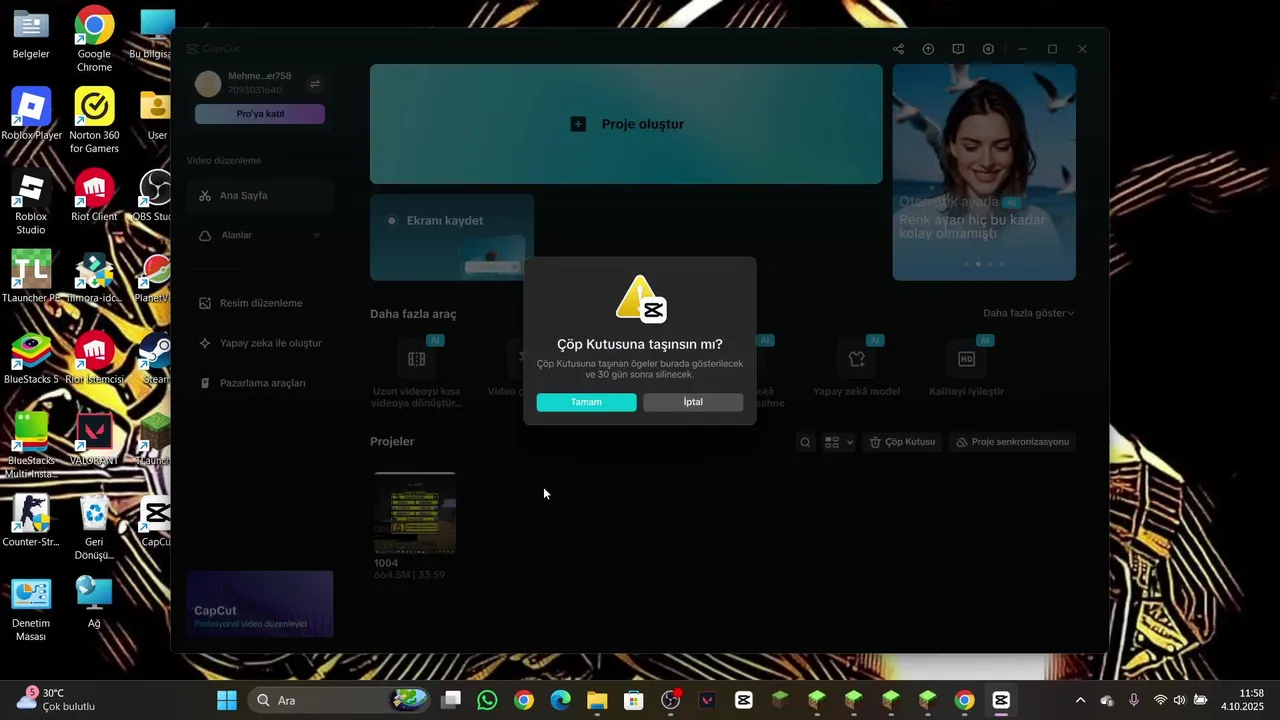Open Geri Dönüşüm recycle bin icon
This screenshot has height=720, width=1280.
point(94,528)
